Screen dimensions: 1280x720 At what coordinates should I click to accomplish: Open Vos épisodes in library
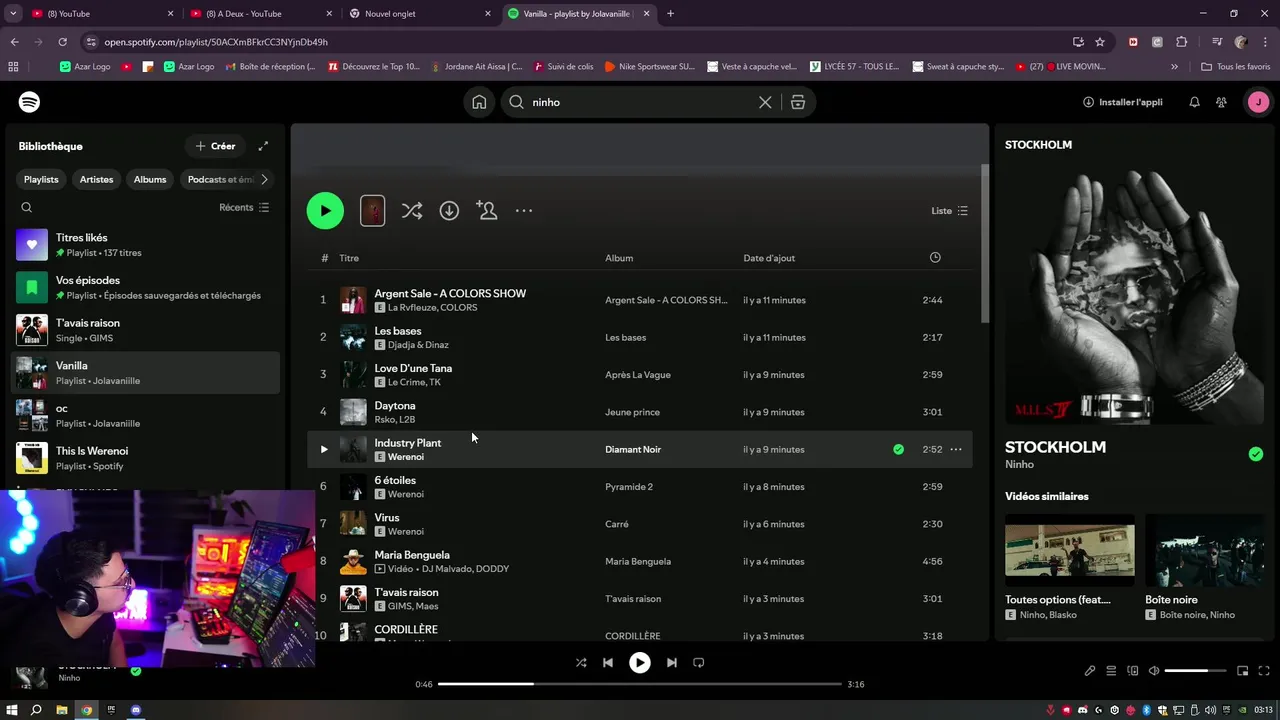point(146,288)
